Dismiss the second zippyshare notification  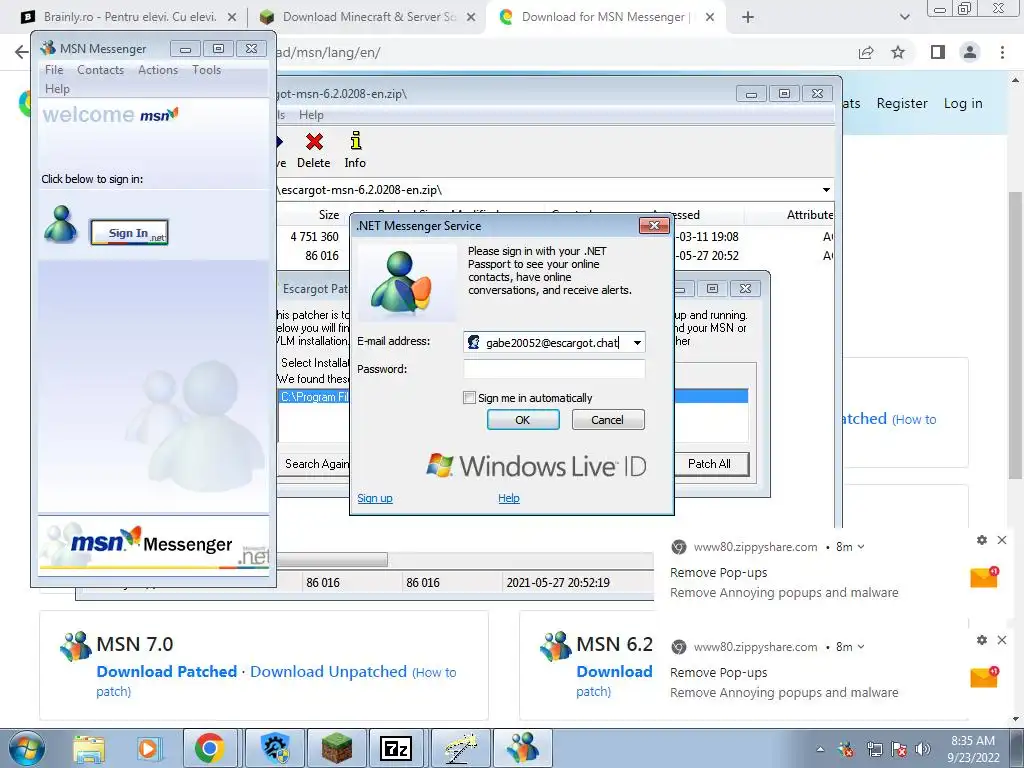click(x=1002, y=640)
